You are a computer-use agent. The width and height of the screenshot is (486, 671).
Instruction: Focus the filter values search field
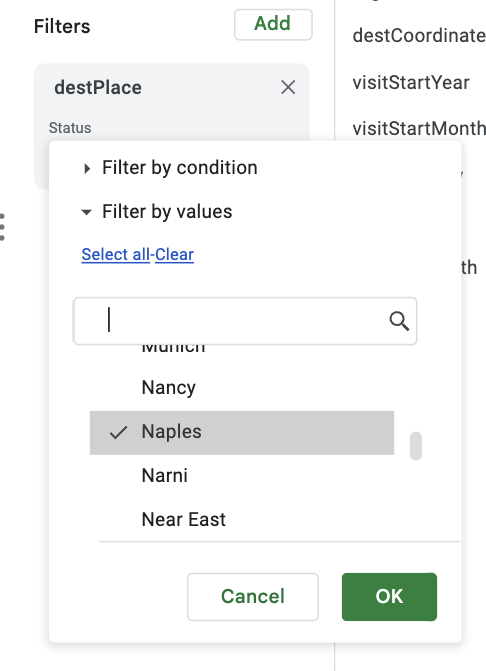pyautogui.click(x=245, y=321)
